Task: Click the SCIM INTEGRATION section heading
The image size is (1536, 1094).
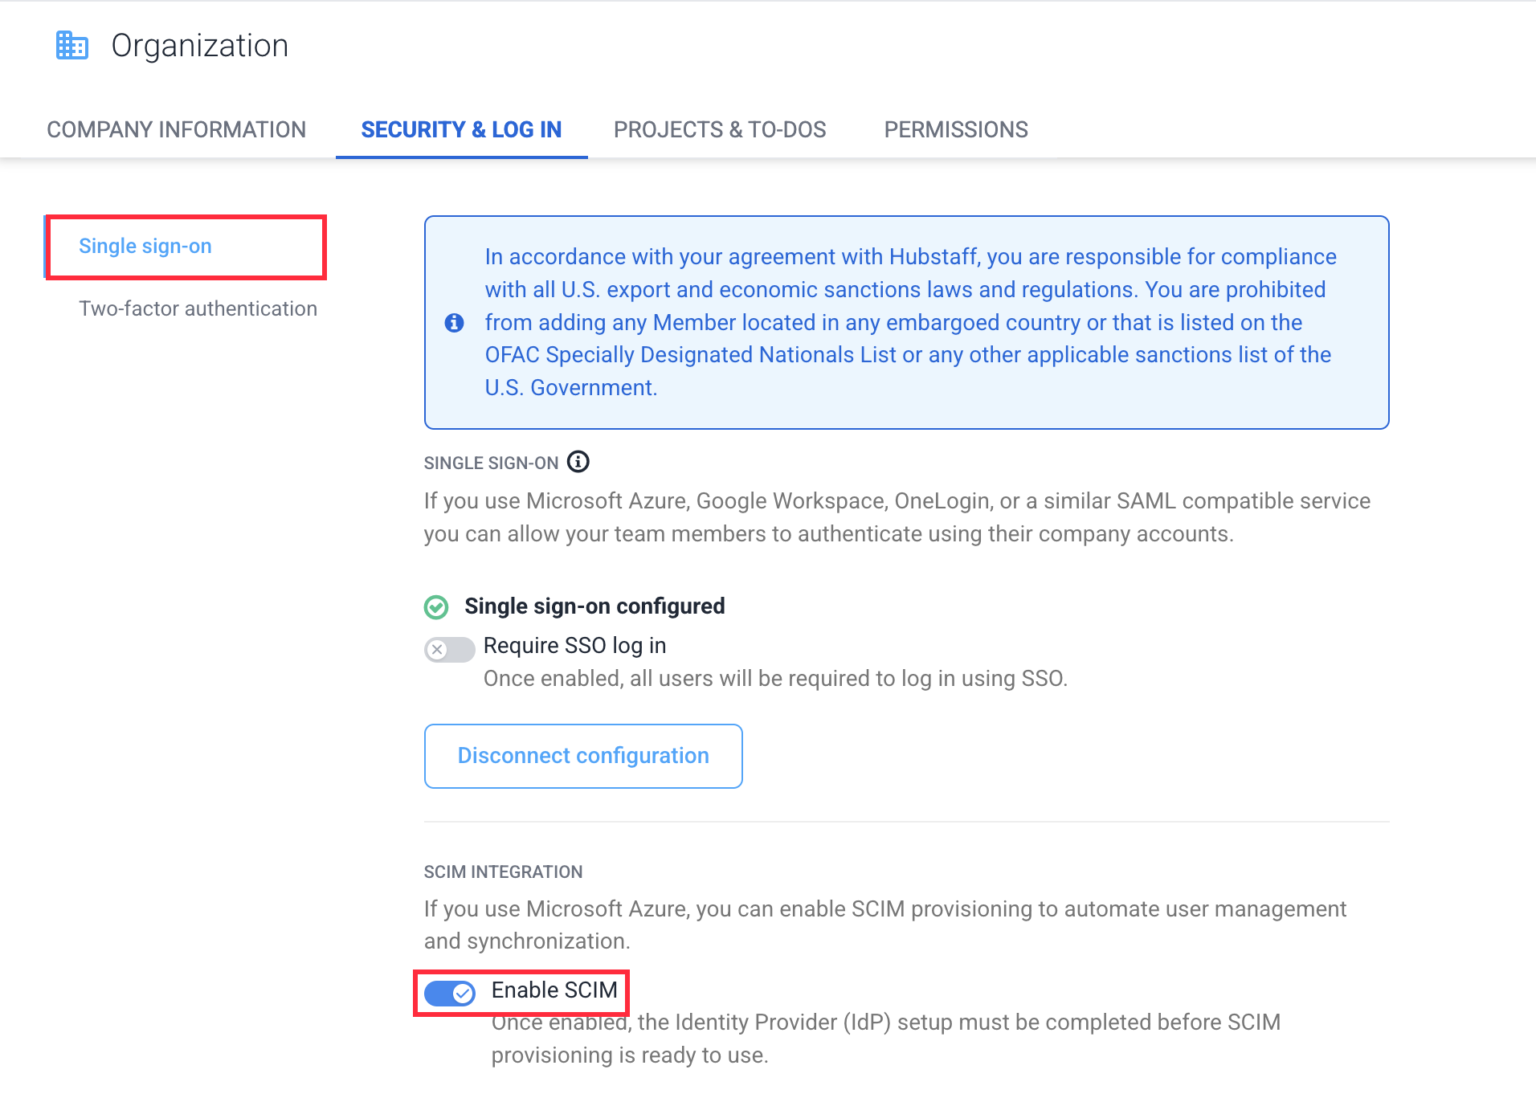Action: tap(503, 871)
